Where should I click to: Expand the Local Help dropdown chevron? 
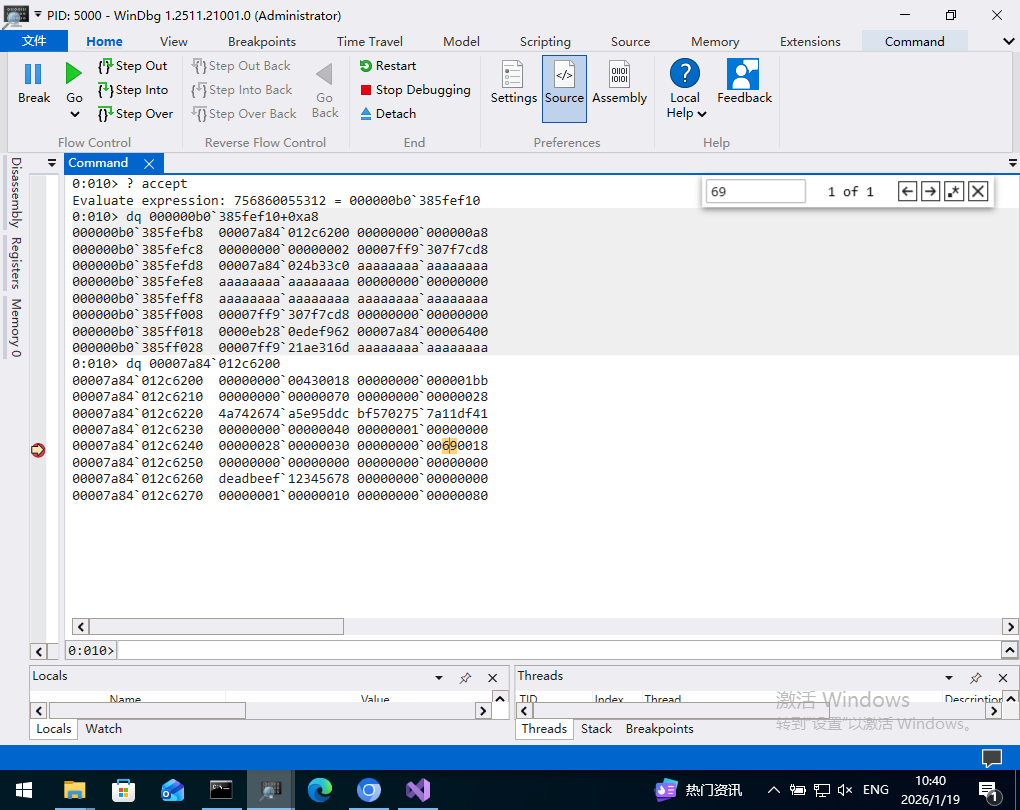pyautogui.click(x=702, y=114)
